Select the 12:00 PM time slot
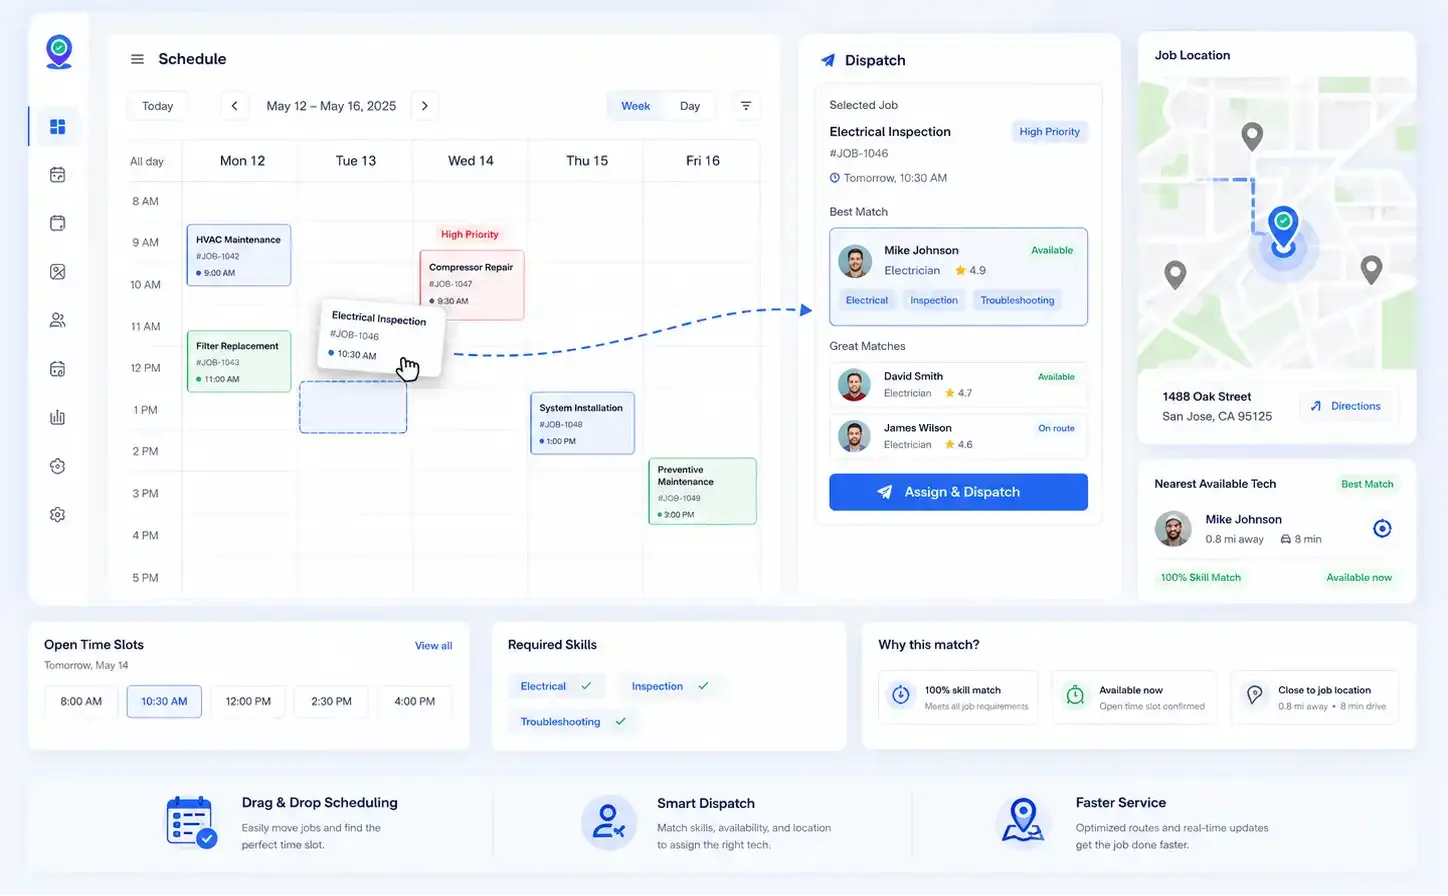 [x=248, y=702]
